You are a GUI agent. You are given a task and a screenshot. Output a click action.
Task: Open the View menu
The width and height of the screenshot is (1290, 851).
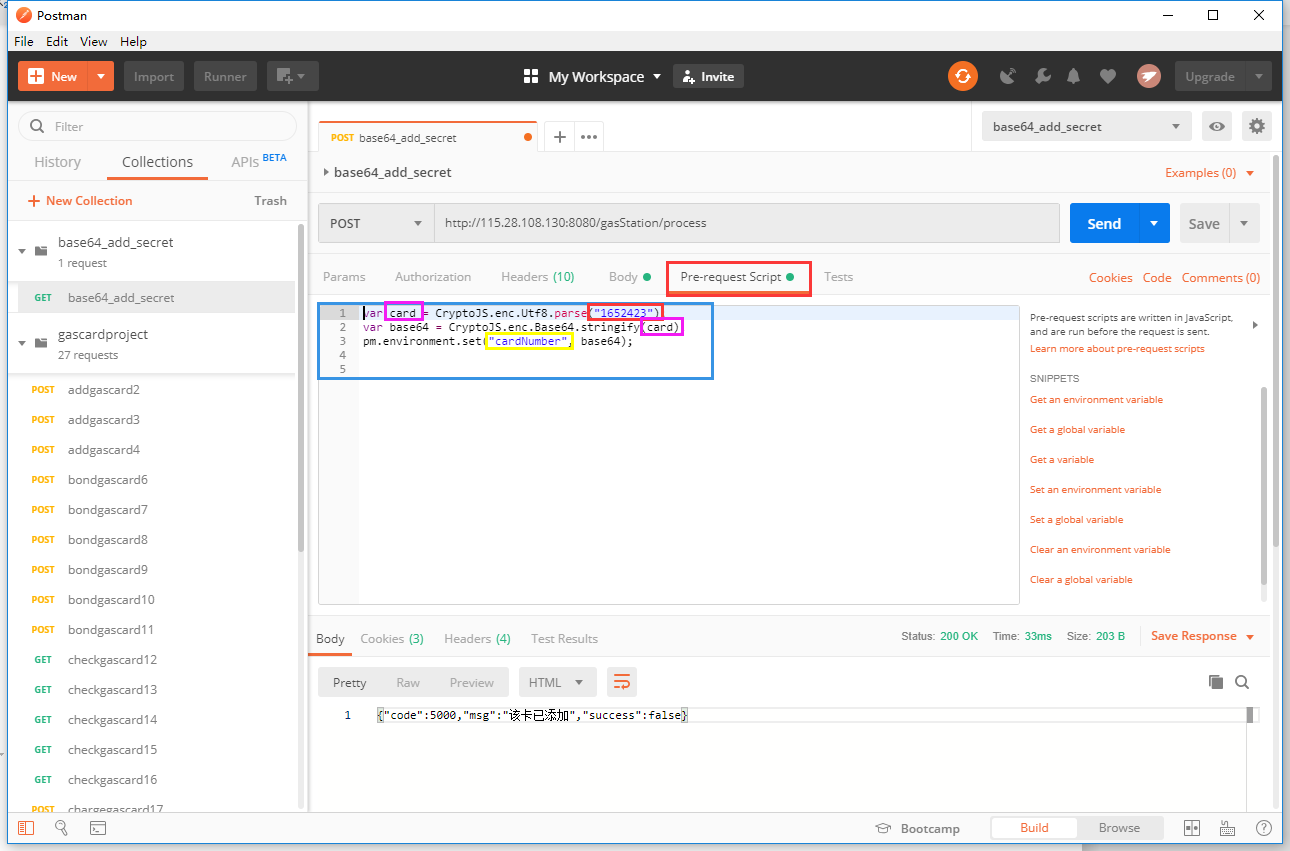(93, 42)
